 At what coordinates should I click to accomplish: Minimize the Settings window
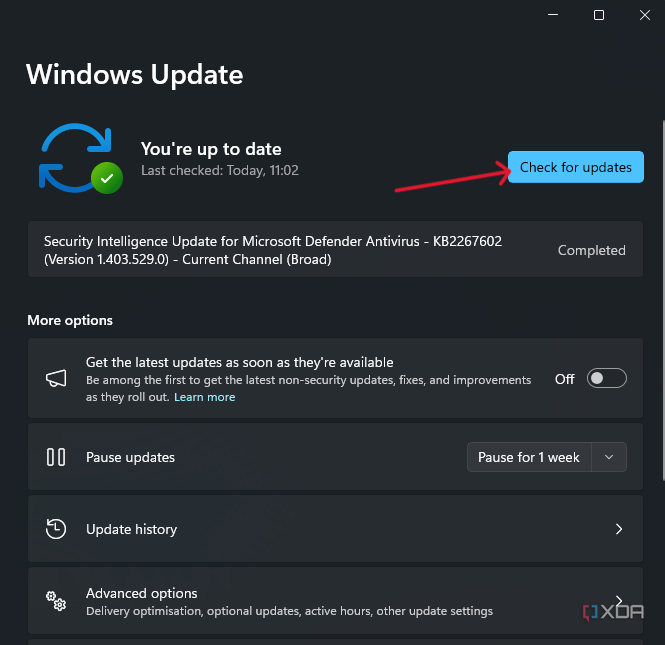click(x=553, y=15)
